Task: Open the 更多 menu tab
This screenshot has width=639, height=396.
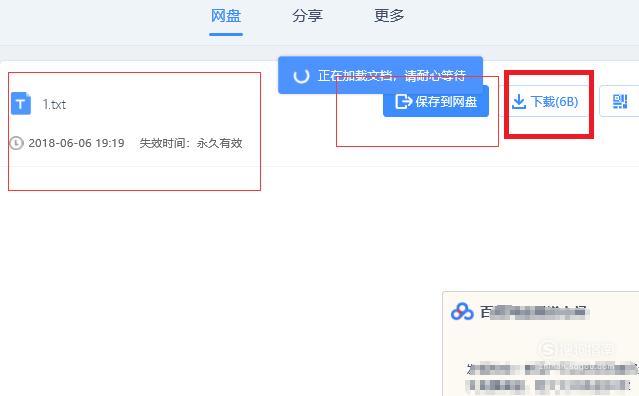Action: pos(389,16)
